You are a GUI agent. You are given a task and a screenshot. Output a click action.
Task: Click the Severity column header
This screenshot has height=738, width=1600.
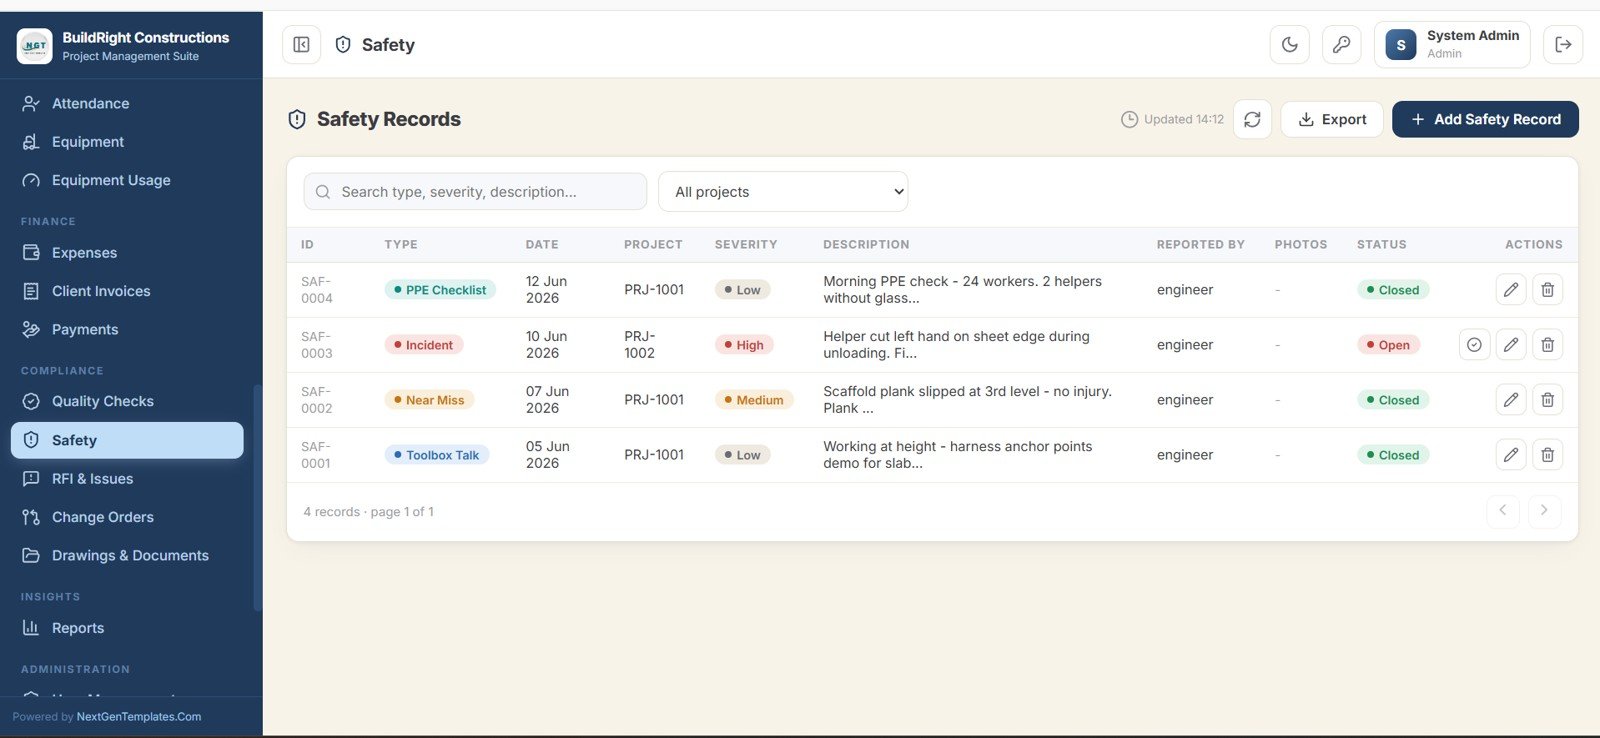click(746, 245)
